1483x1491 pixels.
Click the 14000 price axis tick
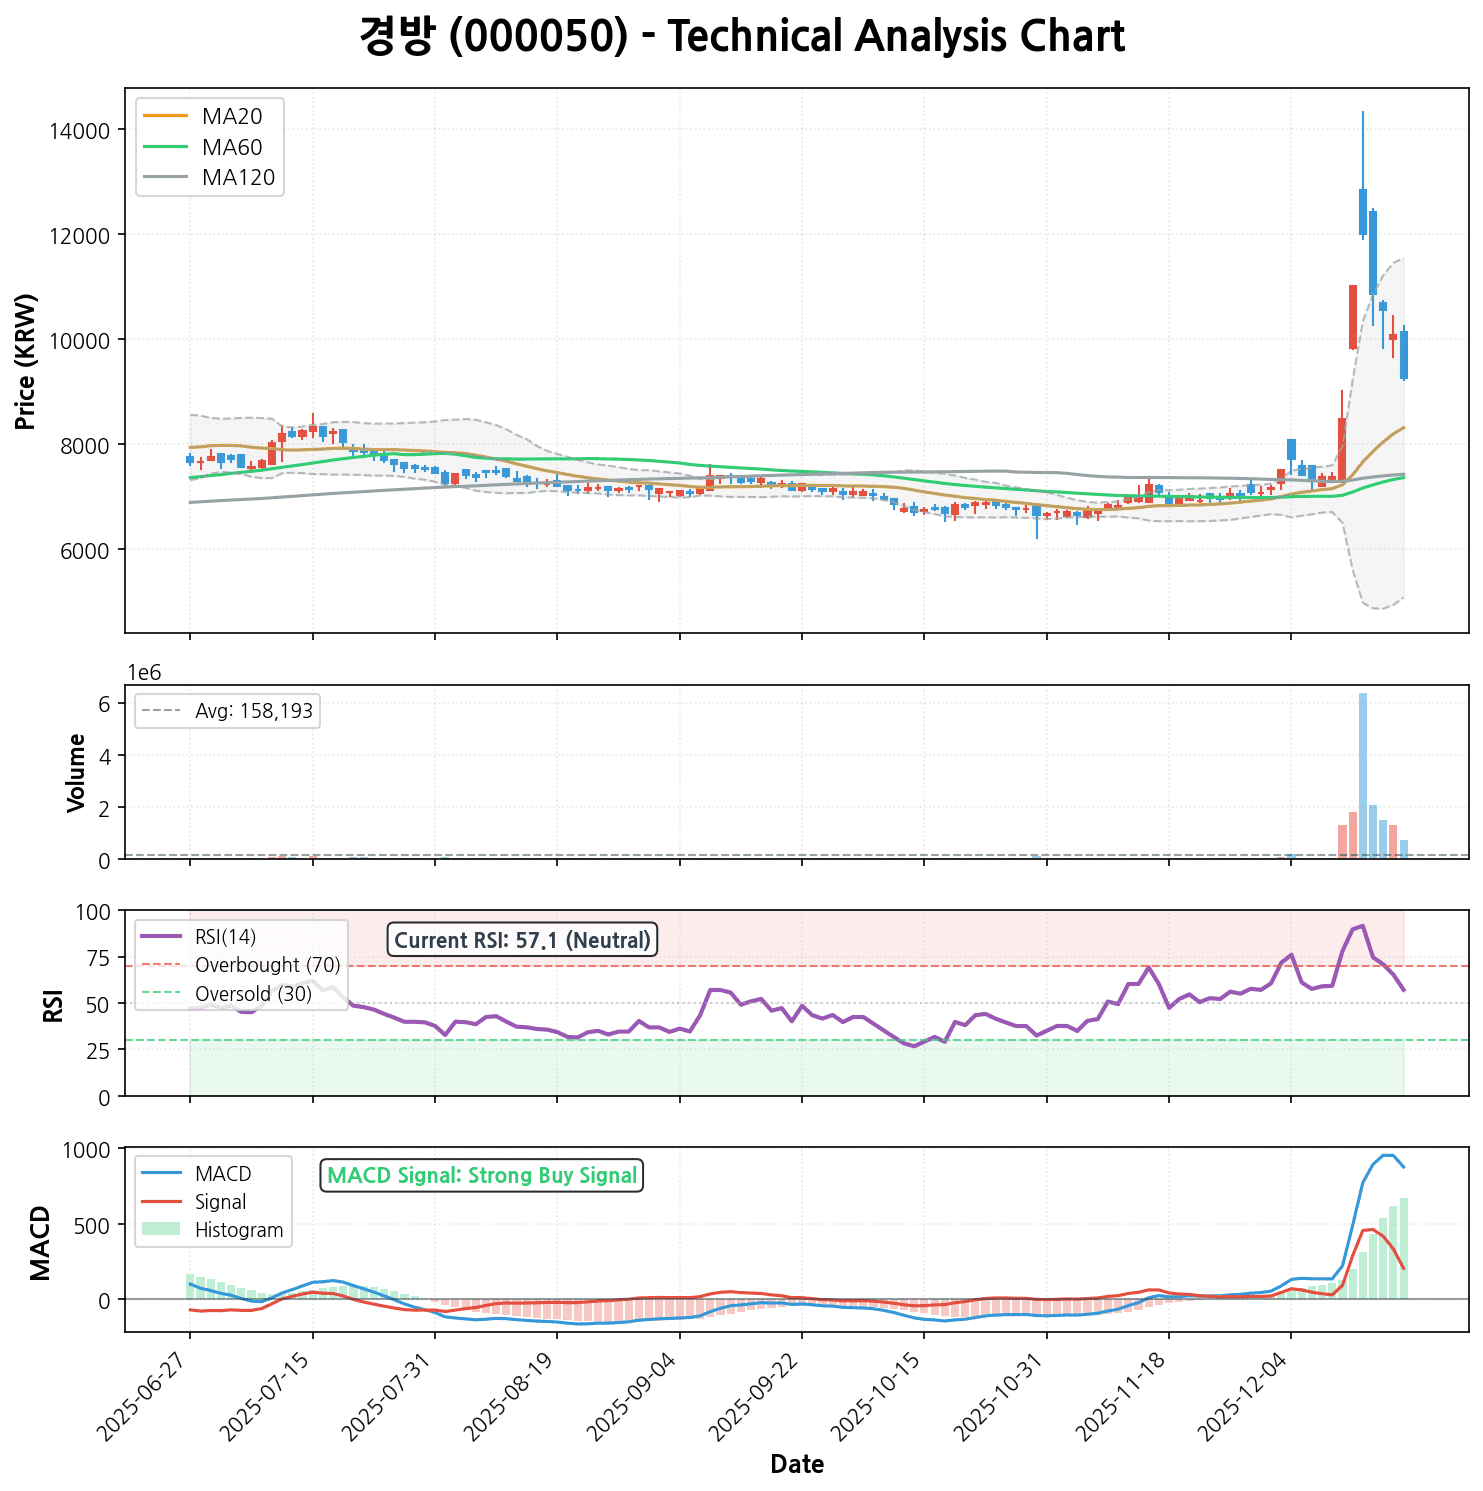(79, 131)
